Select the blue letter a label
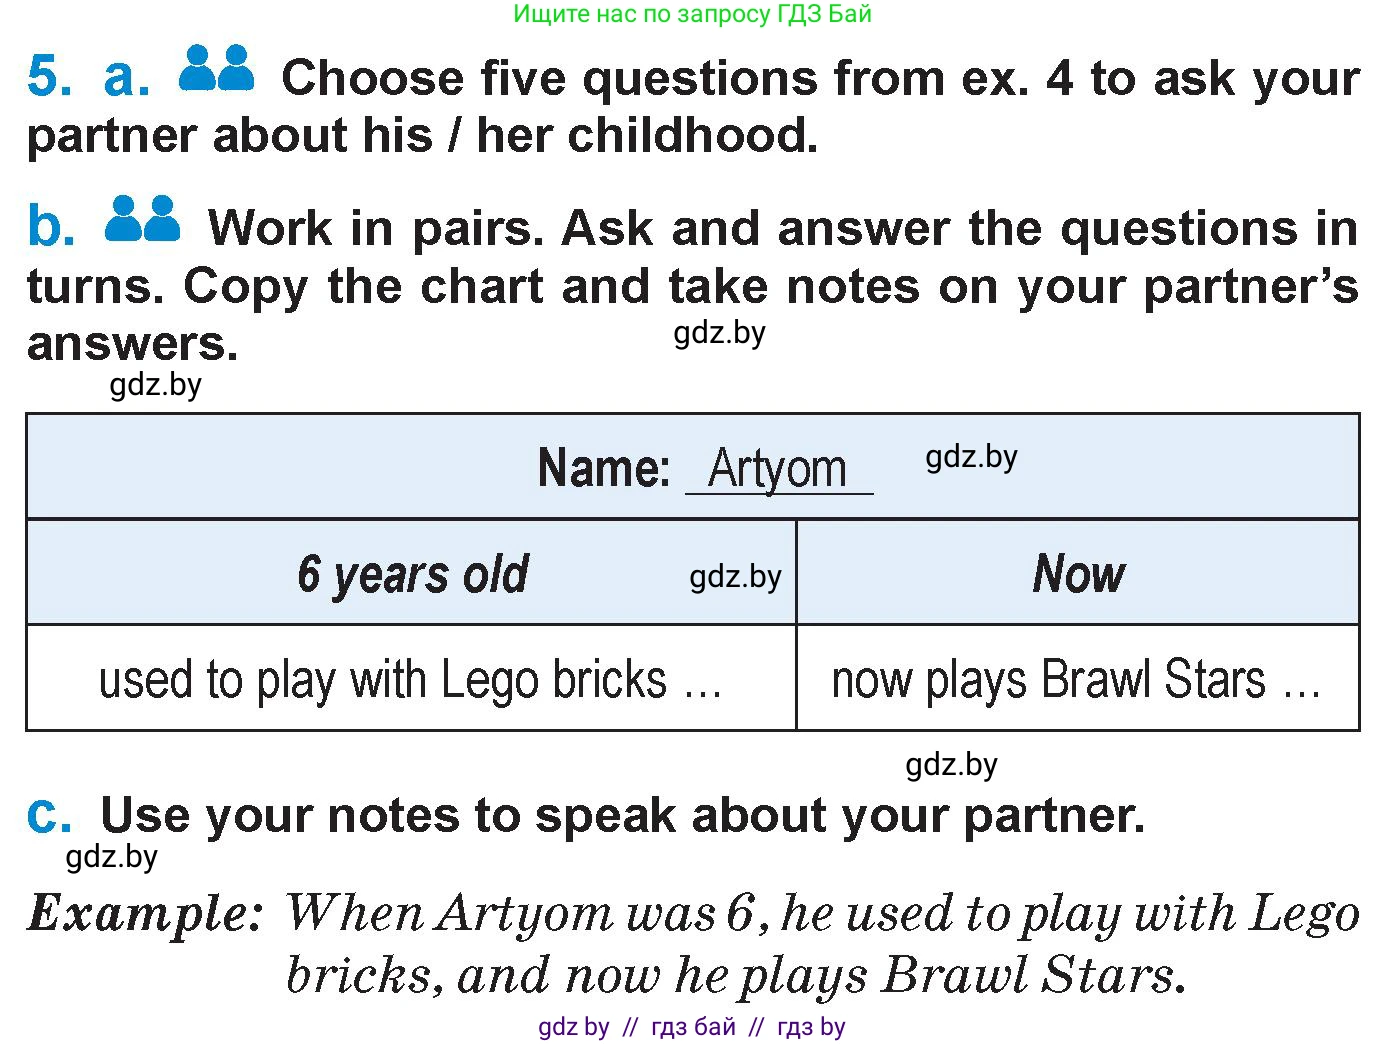1387x1044 pixels. [x=126, y=77]
